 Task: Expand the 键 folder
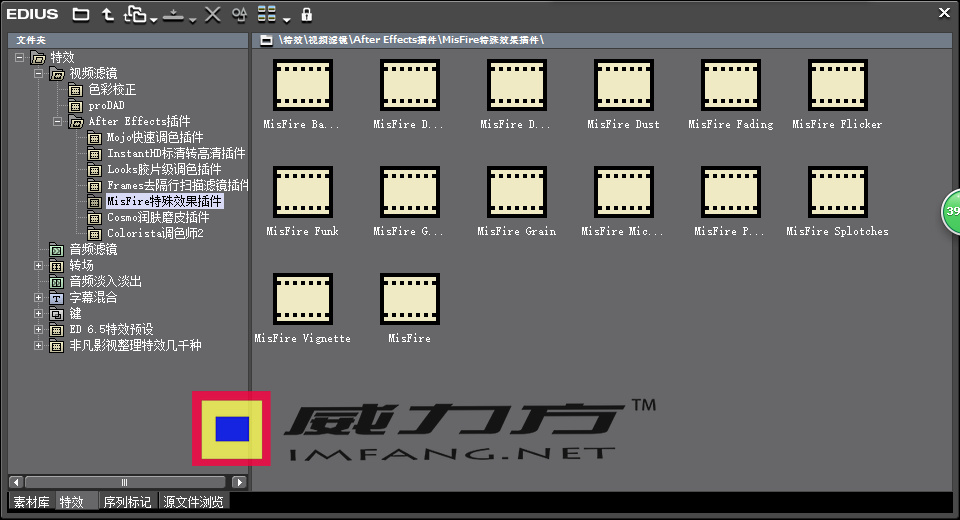tap(39, 313)
